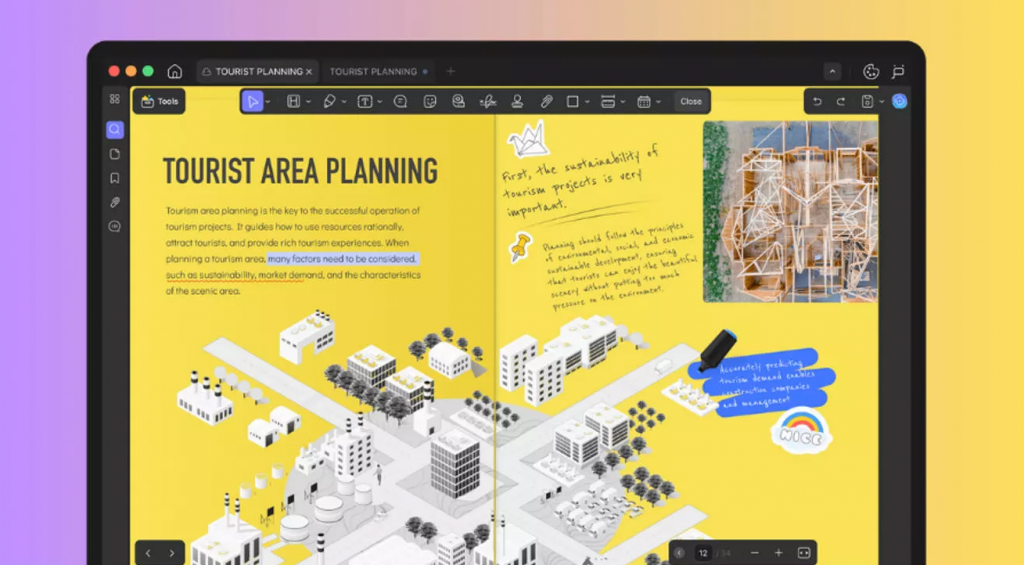Open the cookie-shaped icon in title bar
1024x565 pixels.
871,72
